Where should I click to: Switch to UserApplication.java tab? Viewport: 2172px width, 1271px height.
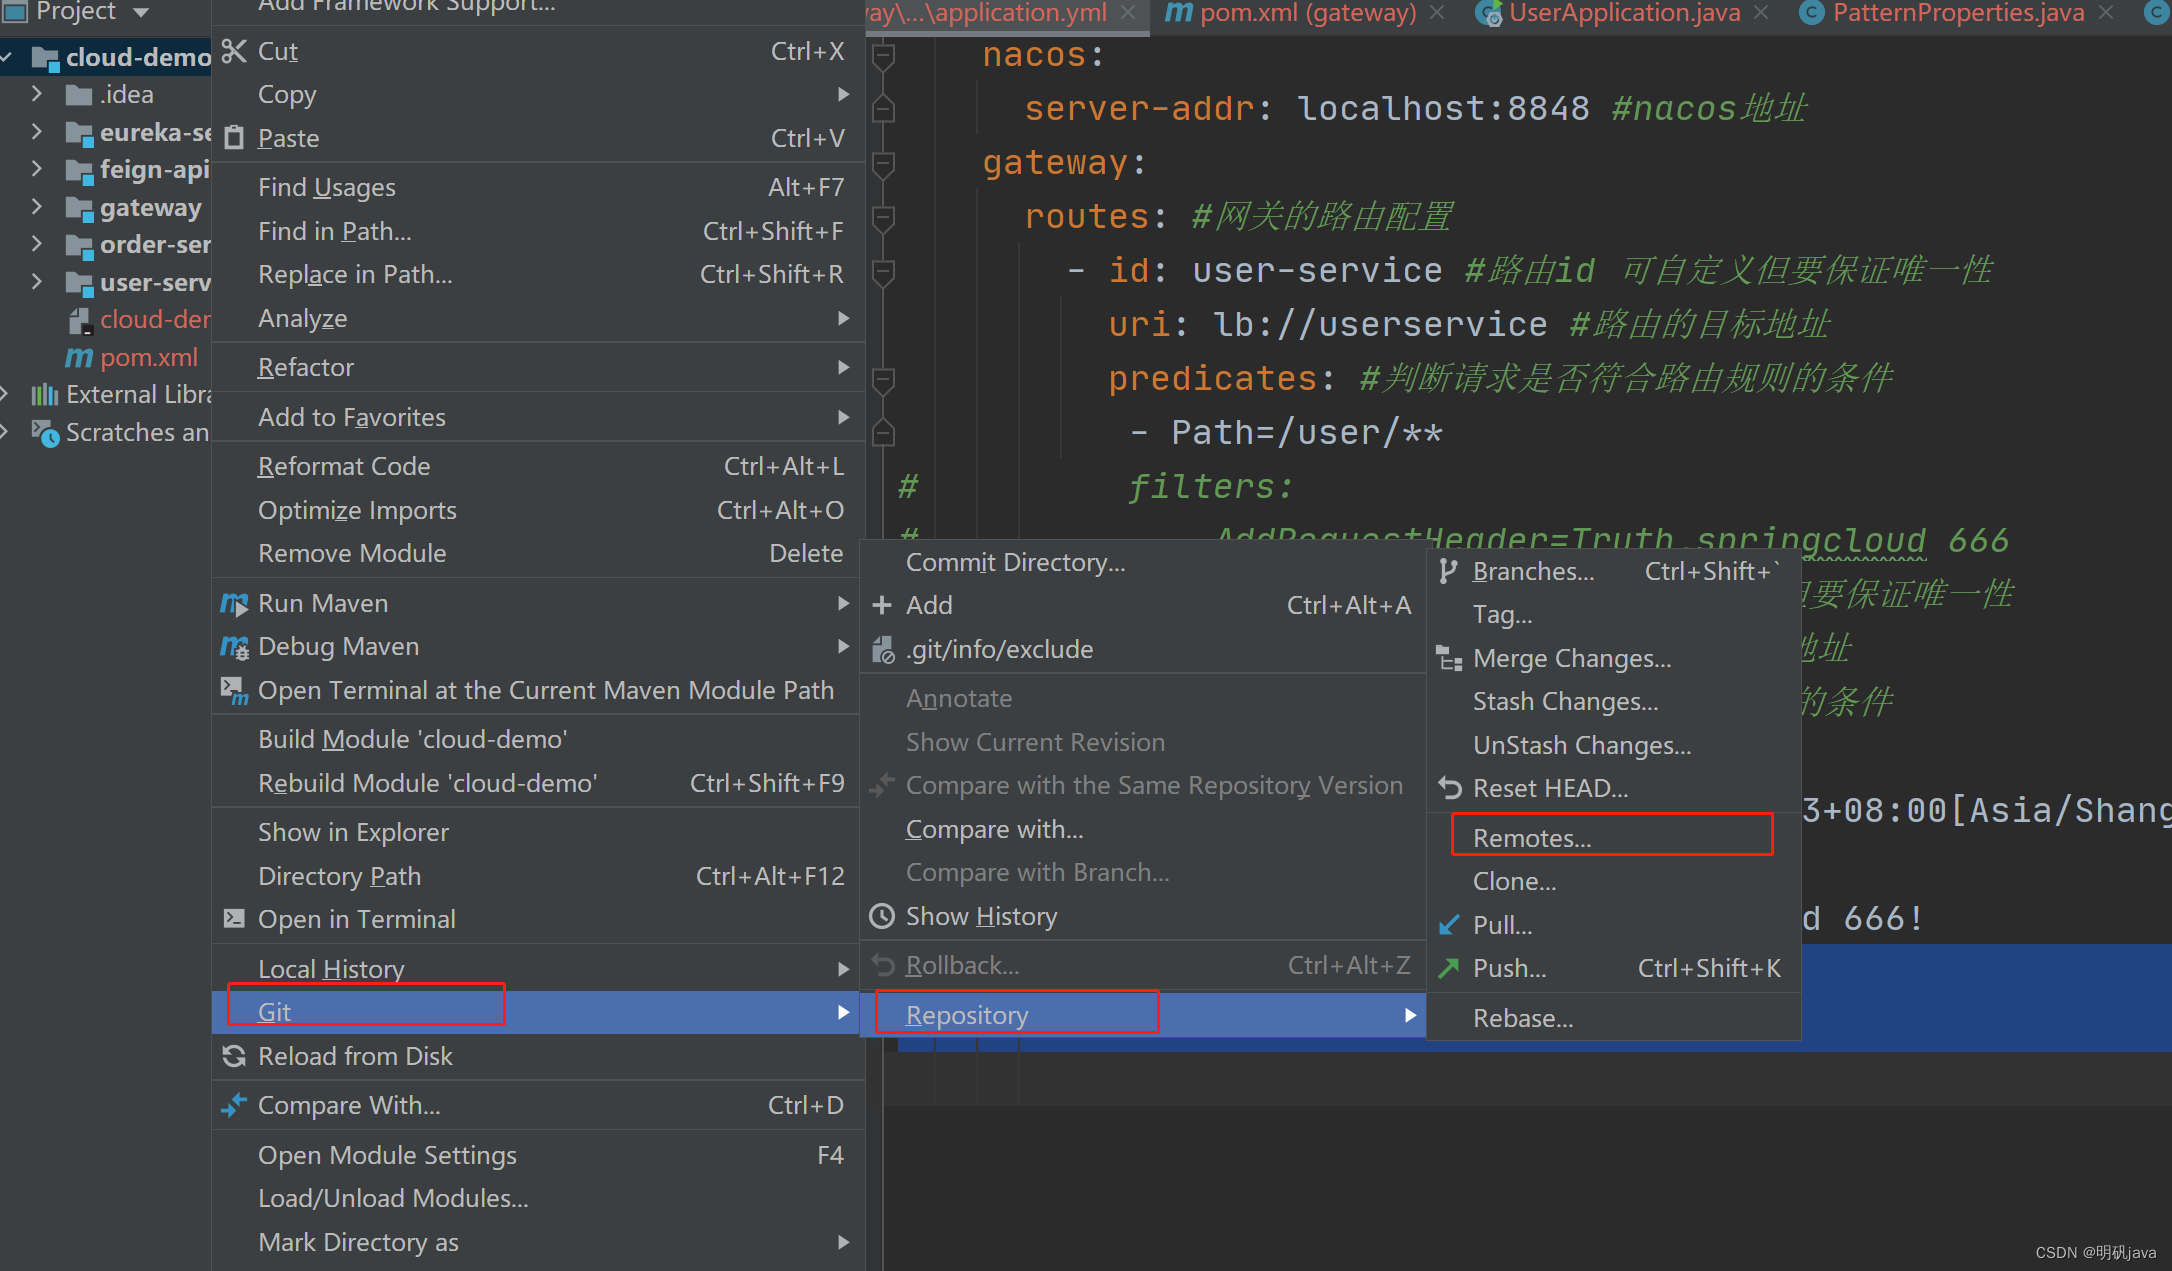pos(1623,13)
